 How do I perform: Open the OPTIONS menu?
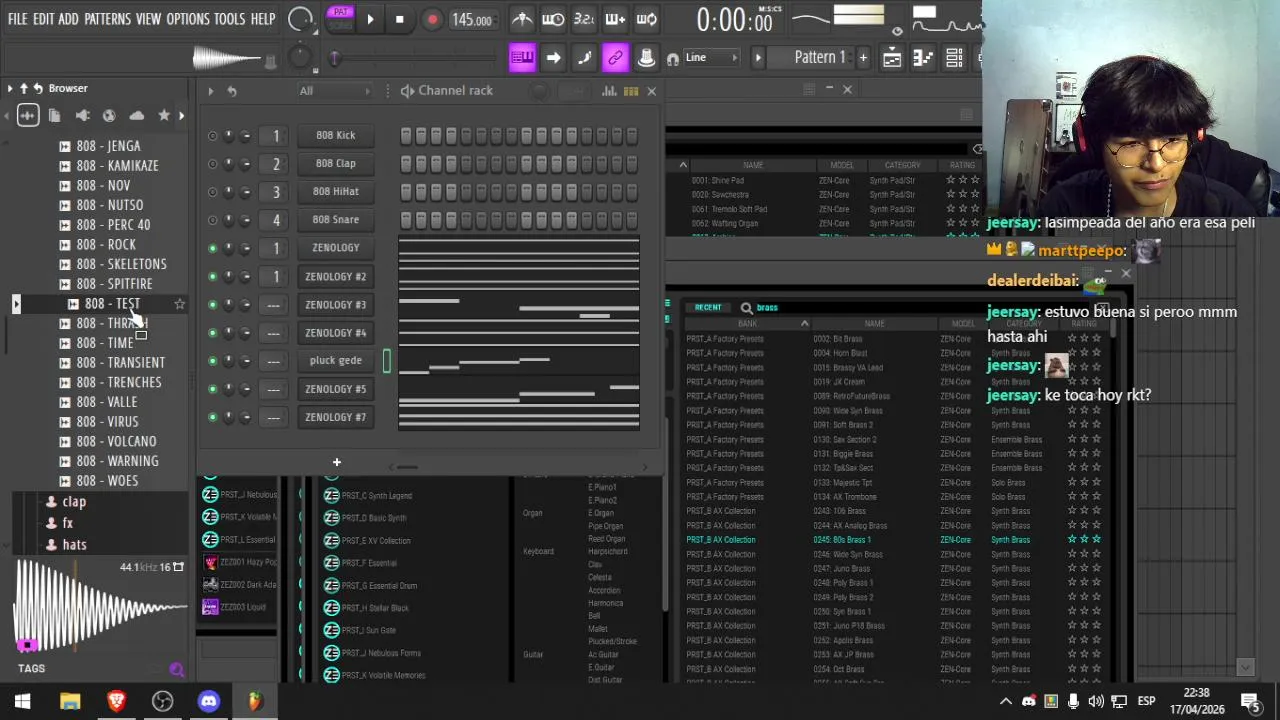pyautogui.click(x=188, y=19)
